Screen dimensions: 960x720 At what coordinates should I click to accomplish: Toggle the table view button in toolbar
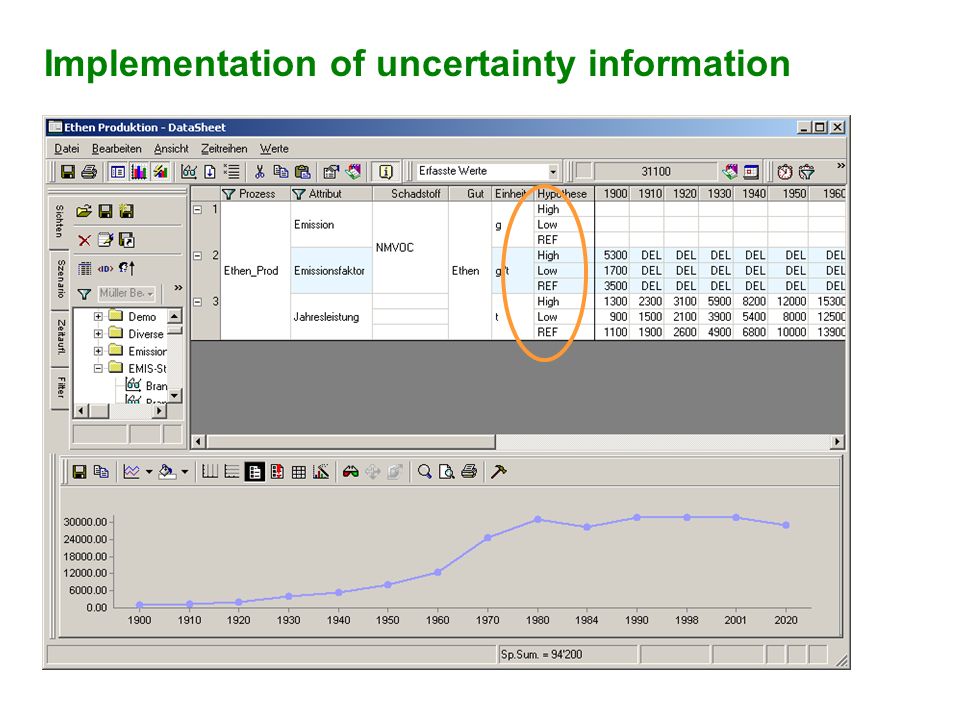(118, 172)
